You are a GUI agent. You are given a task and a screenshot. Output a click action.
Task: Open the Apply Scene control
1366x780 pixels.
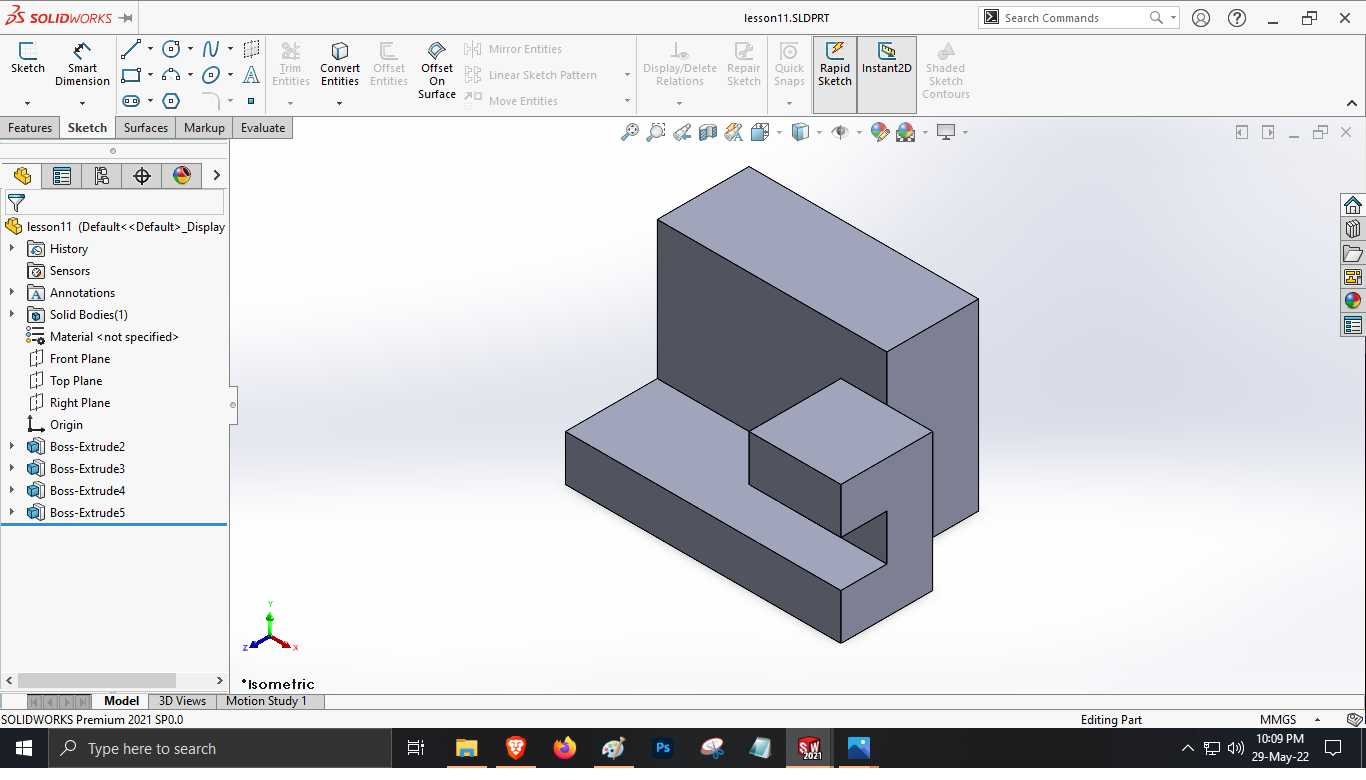click(x=906, y=132)
